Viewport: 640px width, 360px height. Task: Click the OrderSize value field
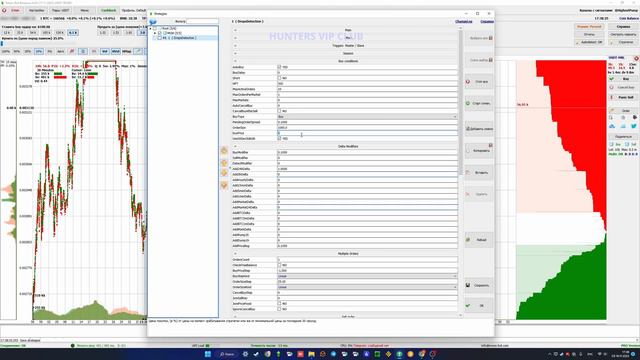(367, 128)
